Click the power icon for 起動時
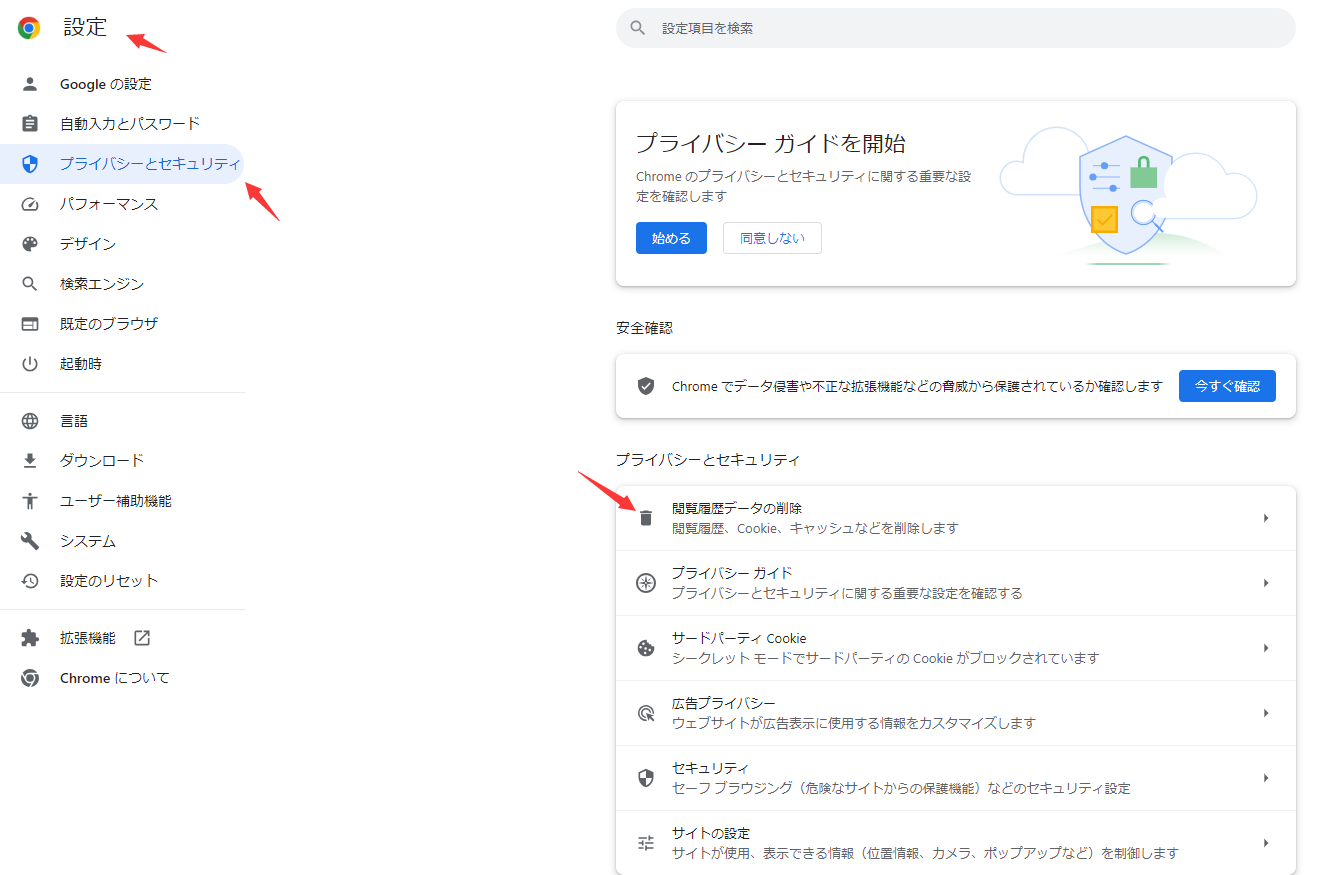 (x=30, y=364)
